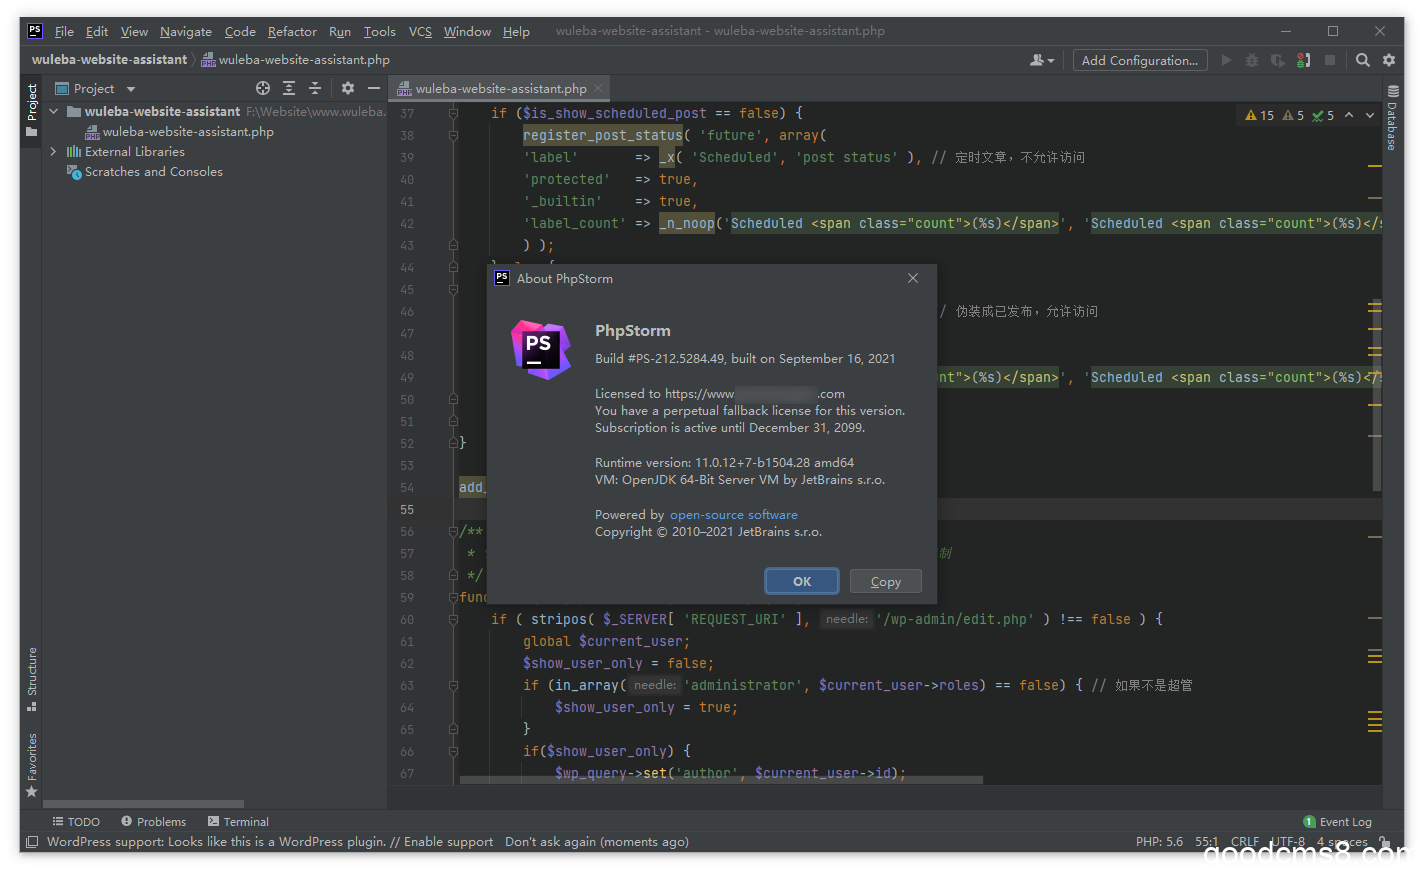The height and width of the screenshot is (875, 1425).
Task: Collapse the wuleba-website-assistant project folder
Action: click(54, 111)
